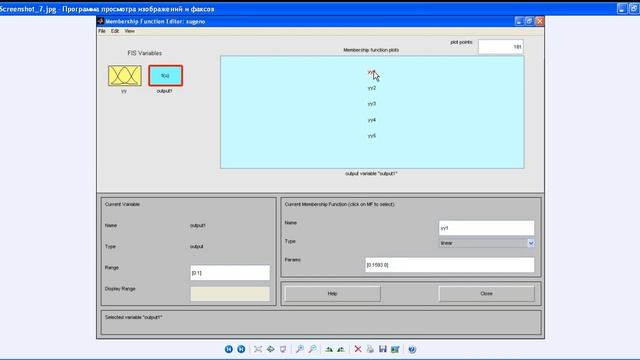Open viewer help question mark icon
640x360 pixels.
pyautogui.click(x=412, y=349)
